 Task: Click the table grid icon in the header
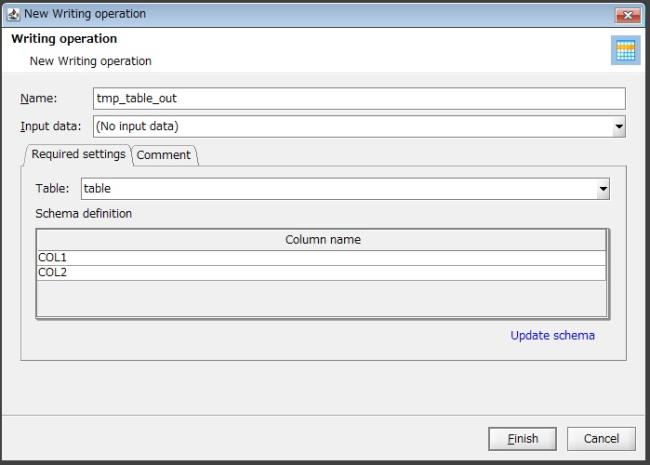(624, 51)
